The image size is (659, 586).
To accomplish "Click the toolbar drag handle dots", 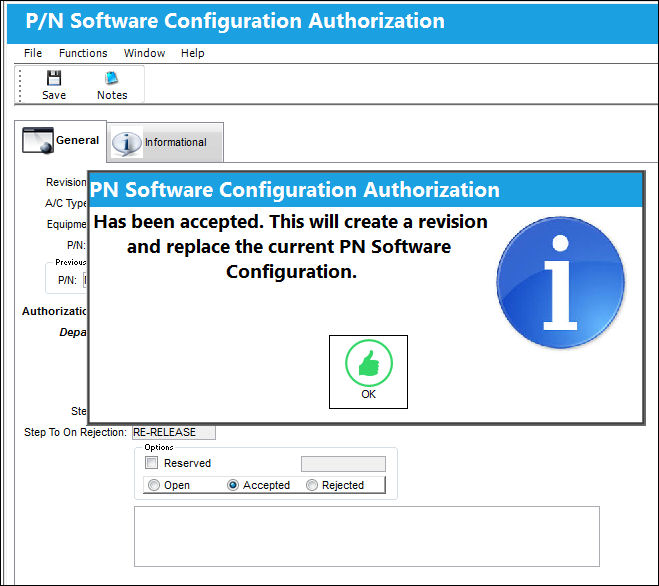I will (x=20, y=85).
